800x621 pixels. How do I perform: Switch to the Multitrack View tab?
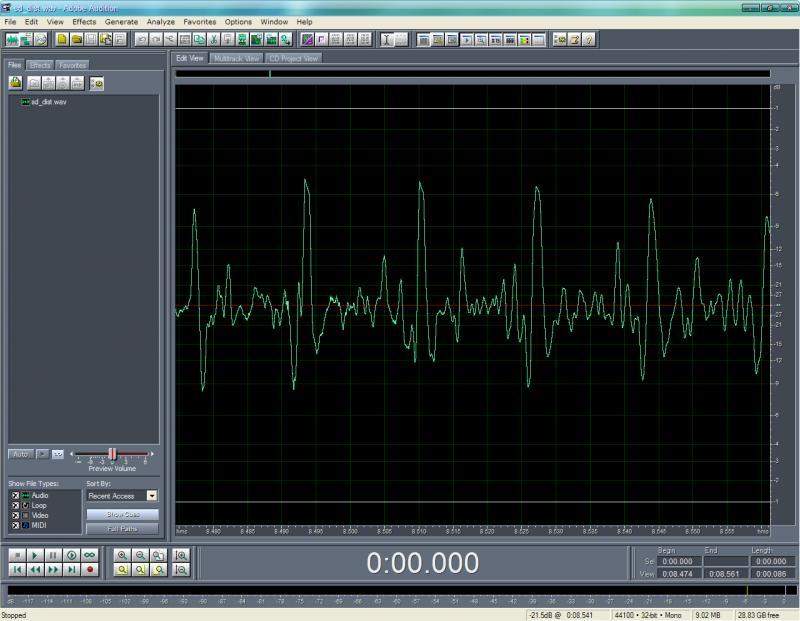pyautogui.click(x=237, y=59)
